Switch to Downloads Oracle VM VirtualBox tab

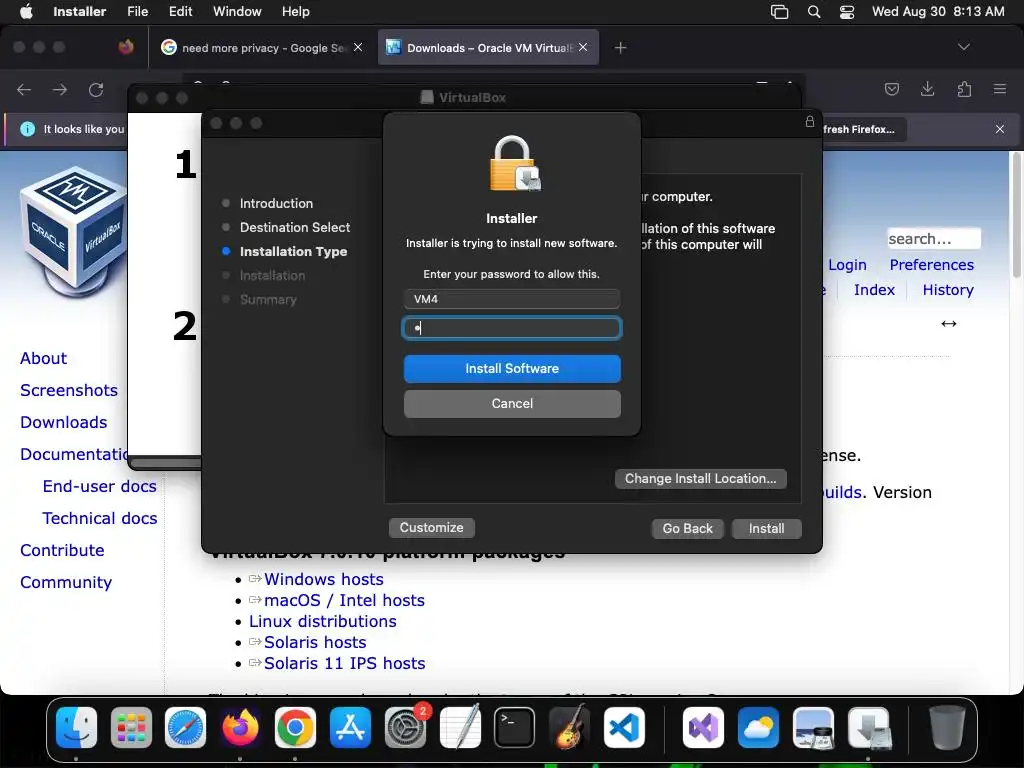click(x=488, y=48)
